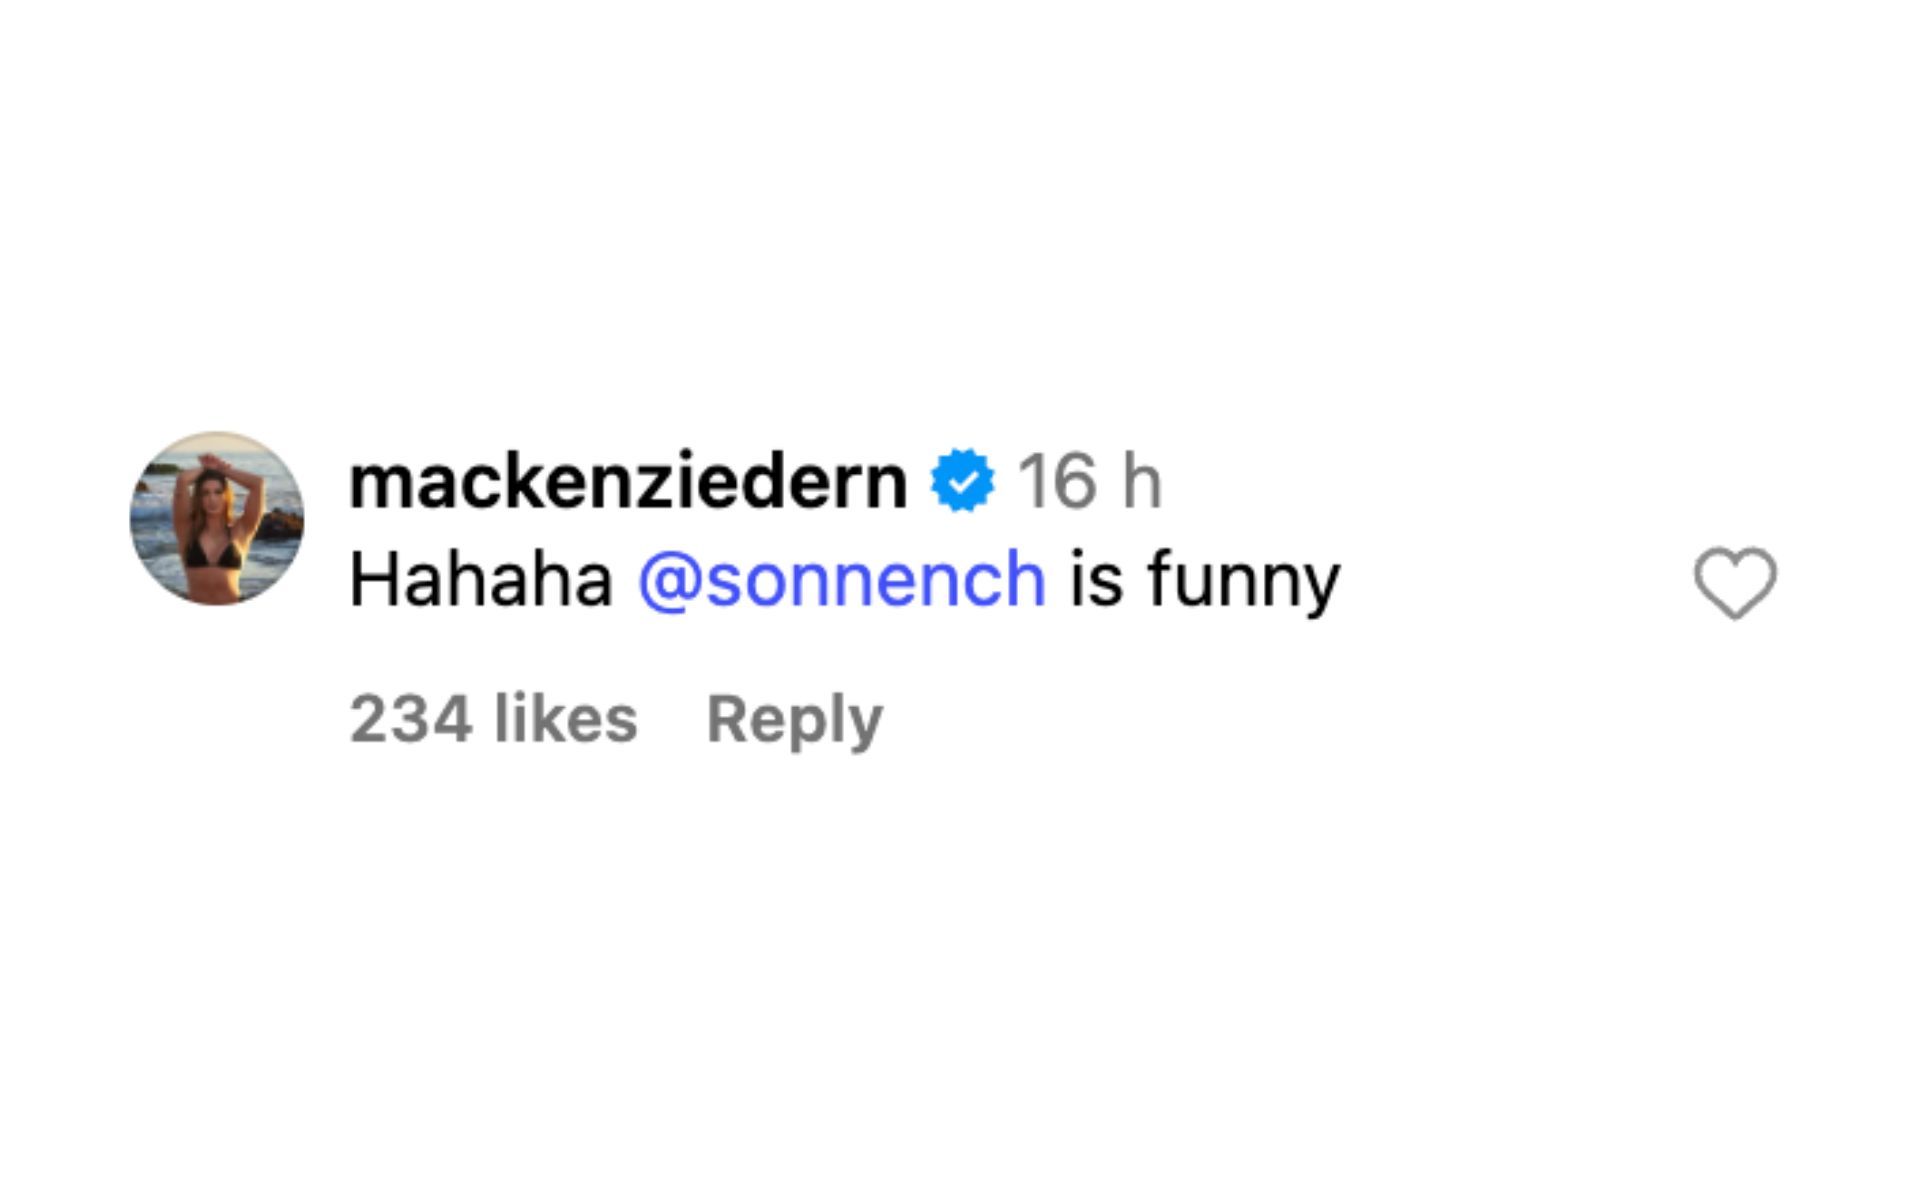Select the circular beach avatar photo
The height and width of the screenshot is (1200, 1920).
coord(217,519)
